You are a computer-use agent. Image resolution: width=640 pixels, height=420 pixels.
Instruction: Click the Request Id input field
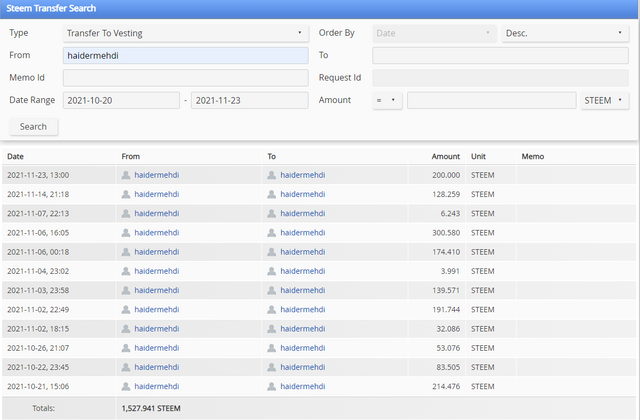tap(500, 78)
